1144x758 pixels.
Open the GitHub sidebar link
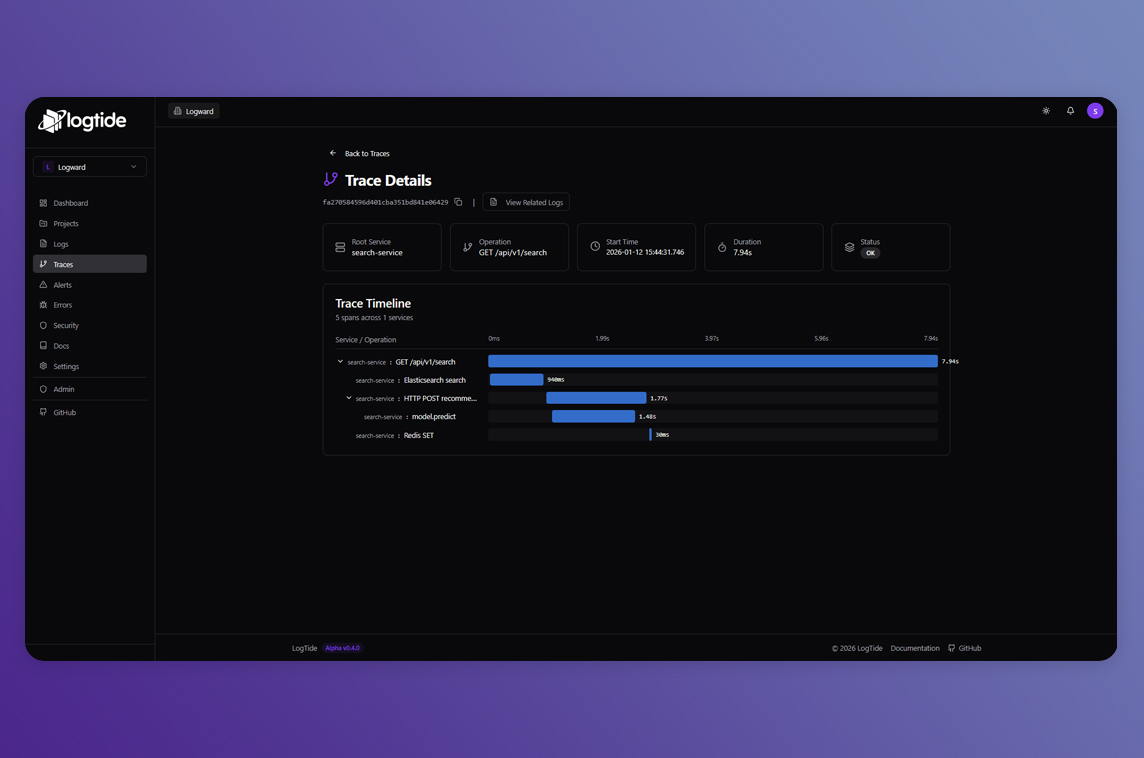(x=64, y=412)
